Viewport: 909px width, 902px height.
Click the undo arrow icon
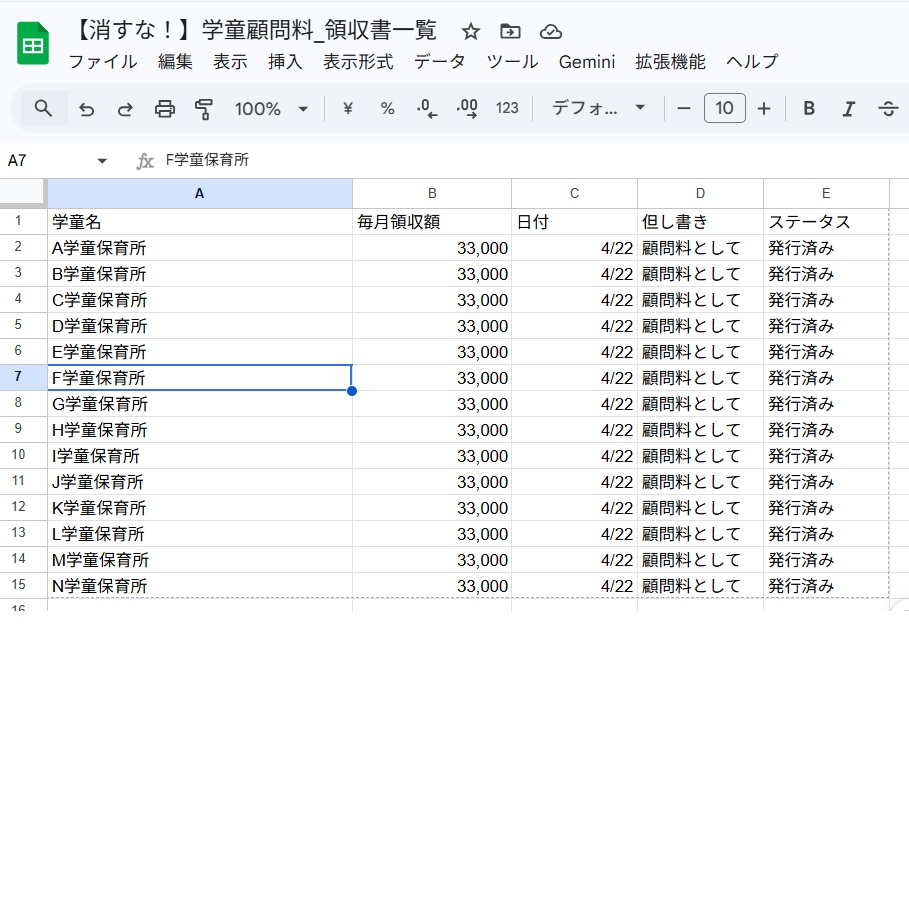coord(87,109)
